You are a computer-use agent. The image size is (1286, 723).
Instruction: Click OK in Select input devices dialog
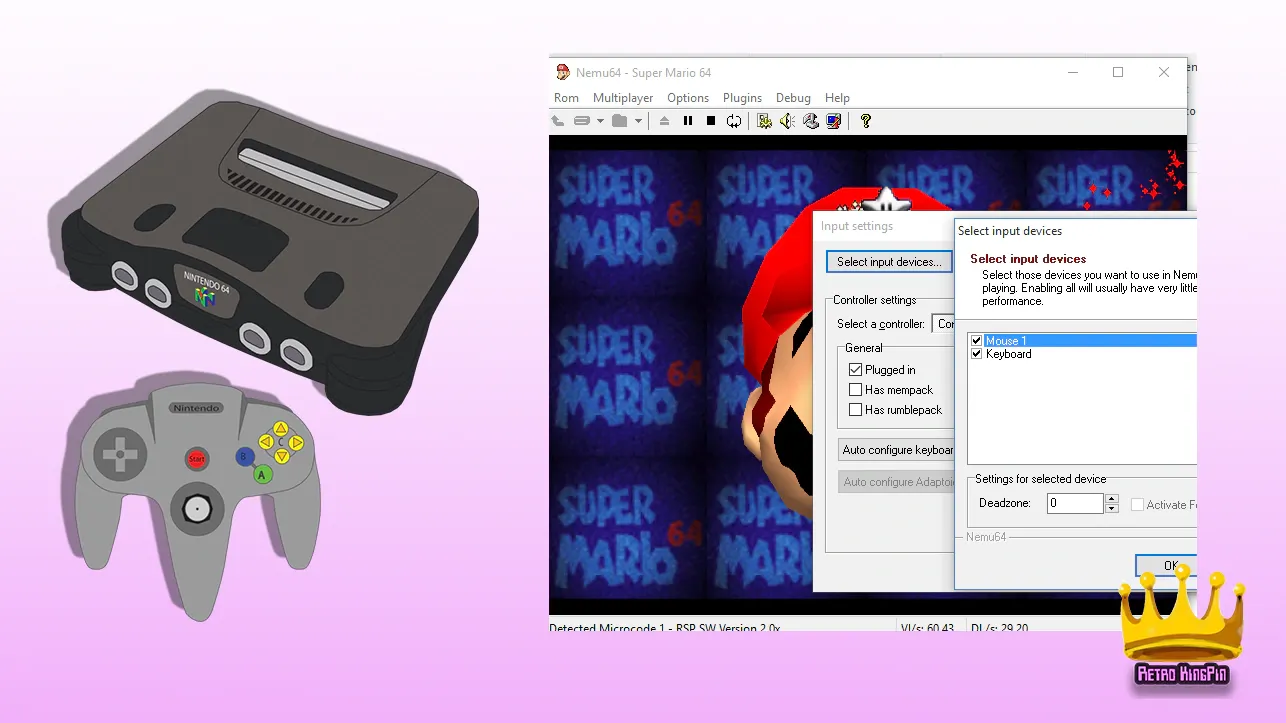1168,566
